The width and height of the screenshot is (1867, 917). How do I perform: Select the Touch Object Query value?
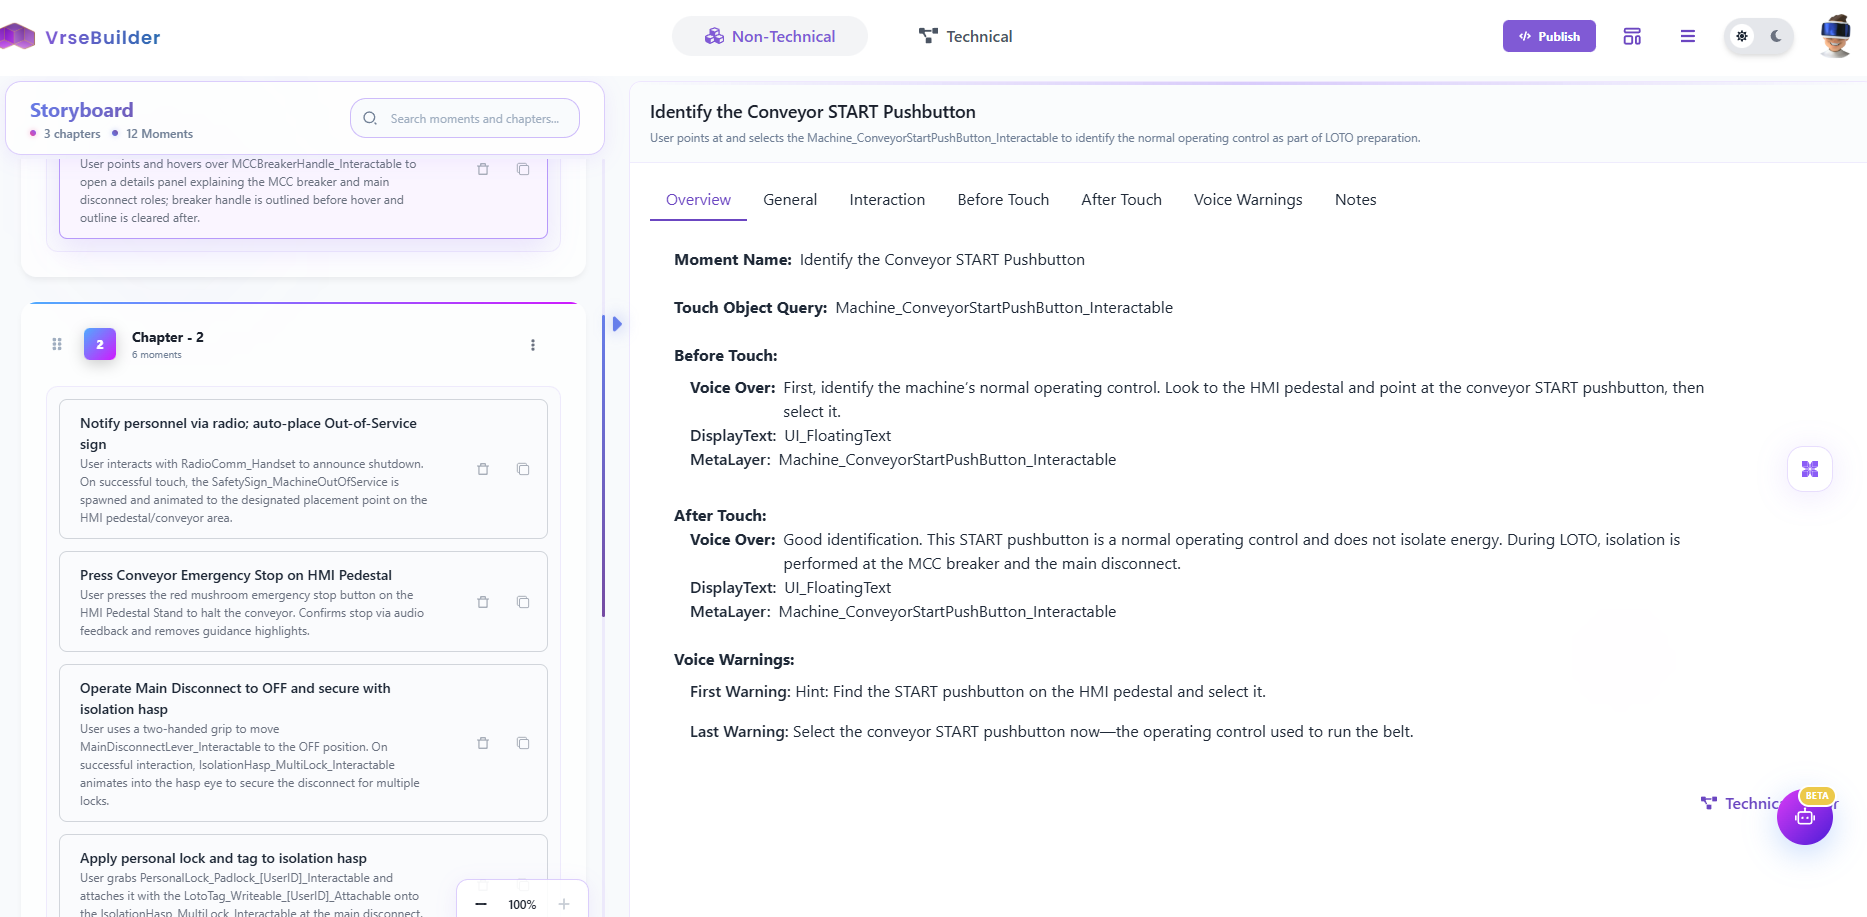1004,308
